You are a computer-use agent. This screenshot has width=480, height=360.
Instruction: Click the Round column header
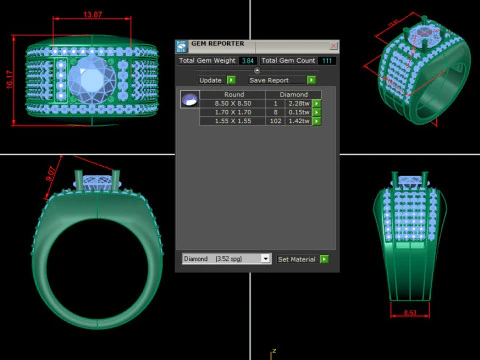(234, 95)
